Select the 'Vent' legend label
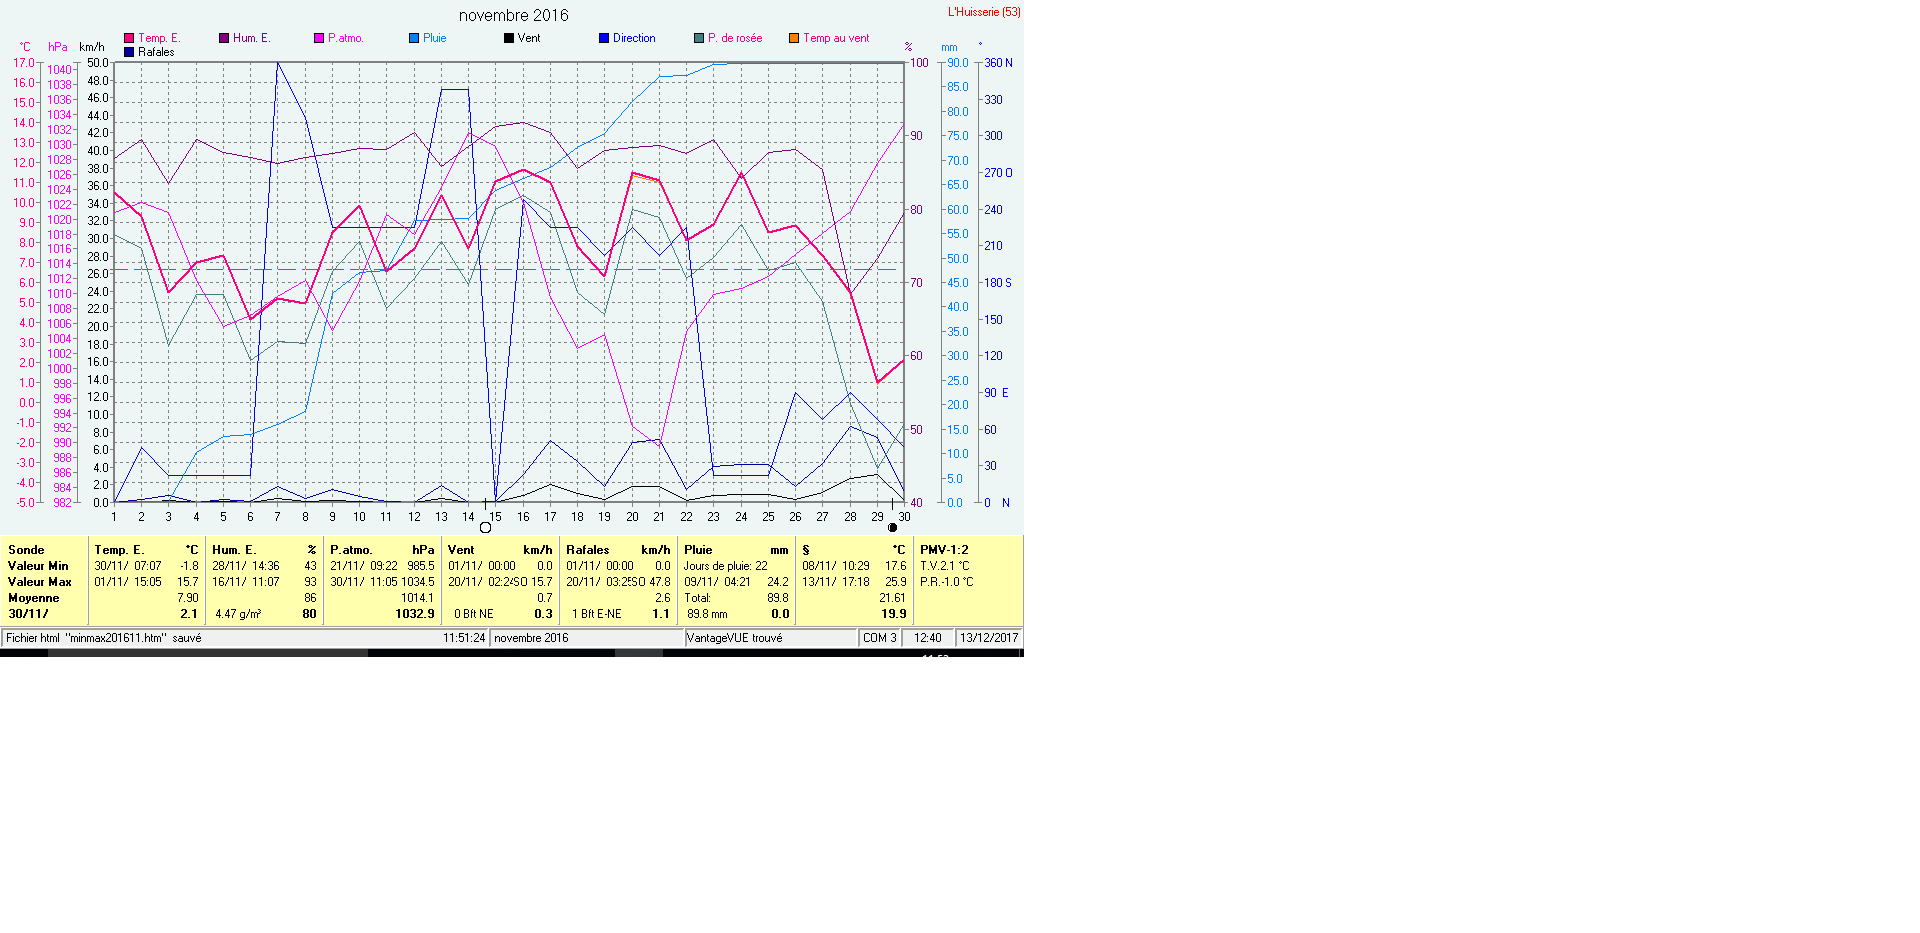This screenshot has height=933, width=1920. (x=529, y=38)
